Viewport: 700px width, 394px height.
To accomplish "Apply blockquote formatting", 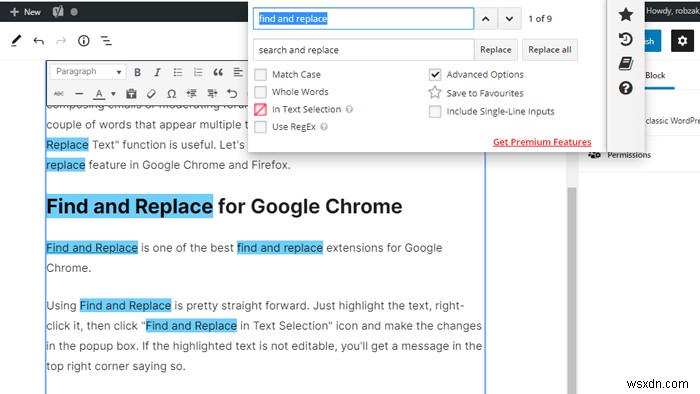I will click(218, 72).
